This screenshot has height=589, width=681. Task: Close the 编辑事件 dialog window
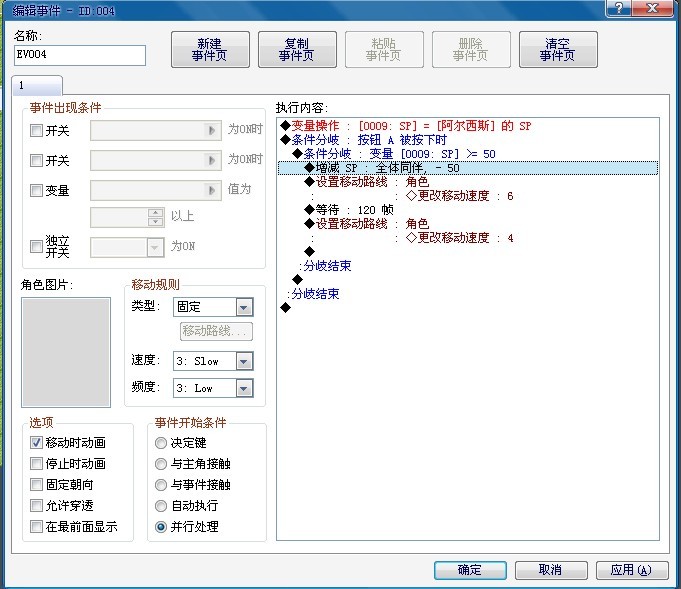pyautogui.click(x=652, y=7)
